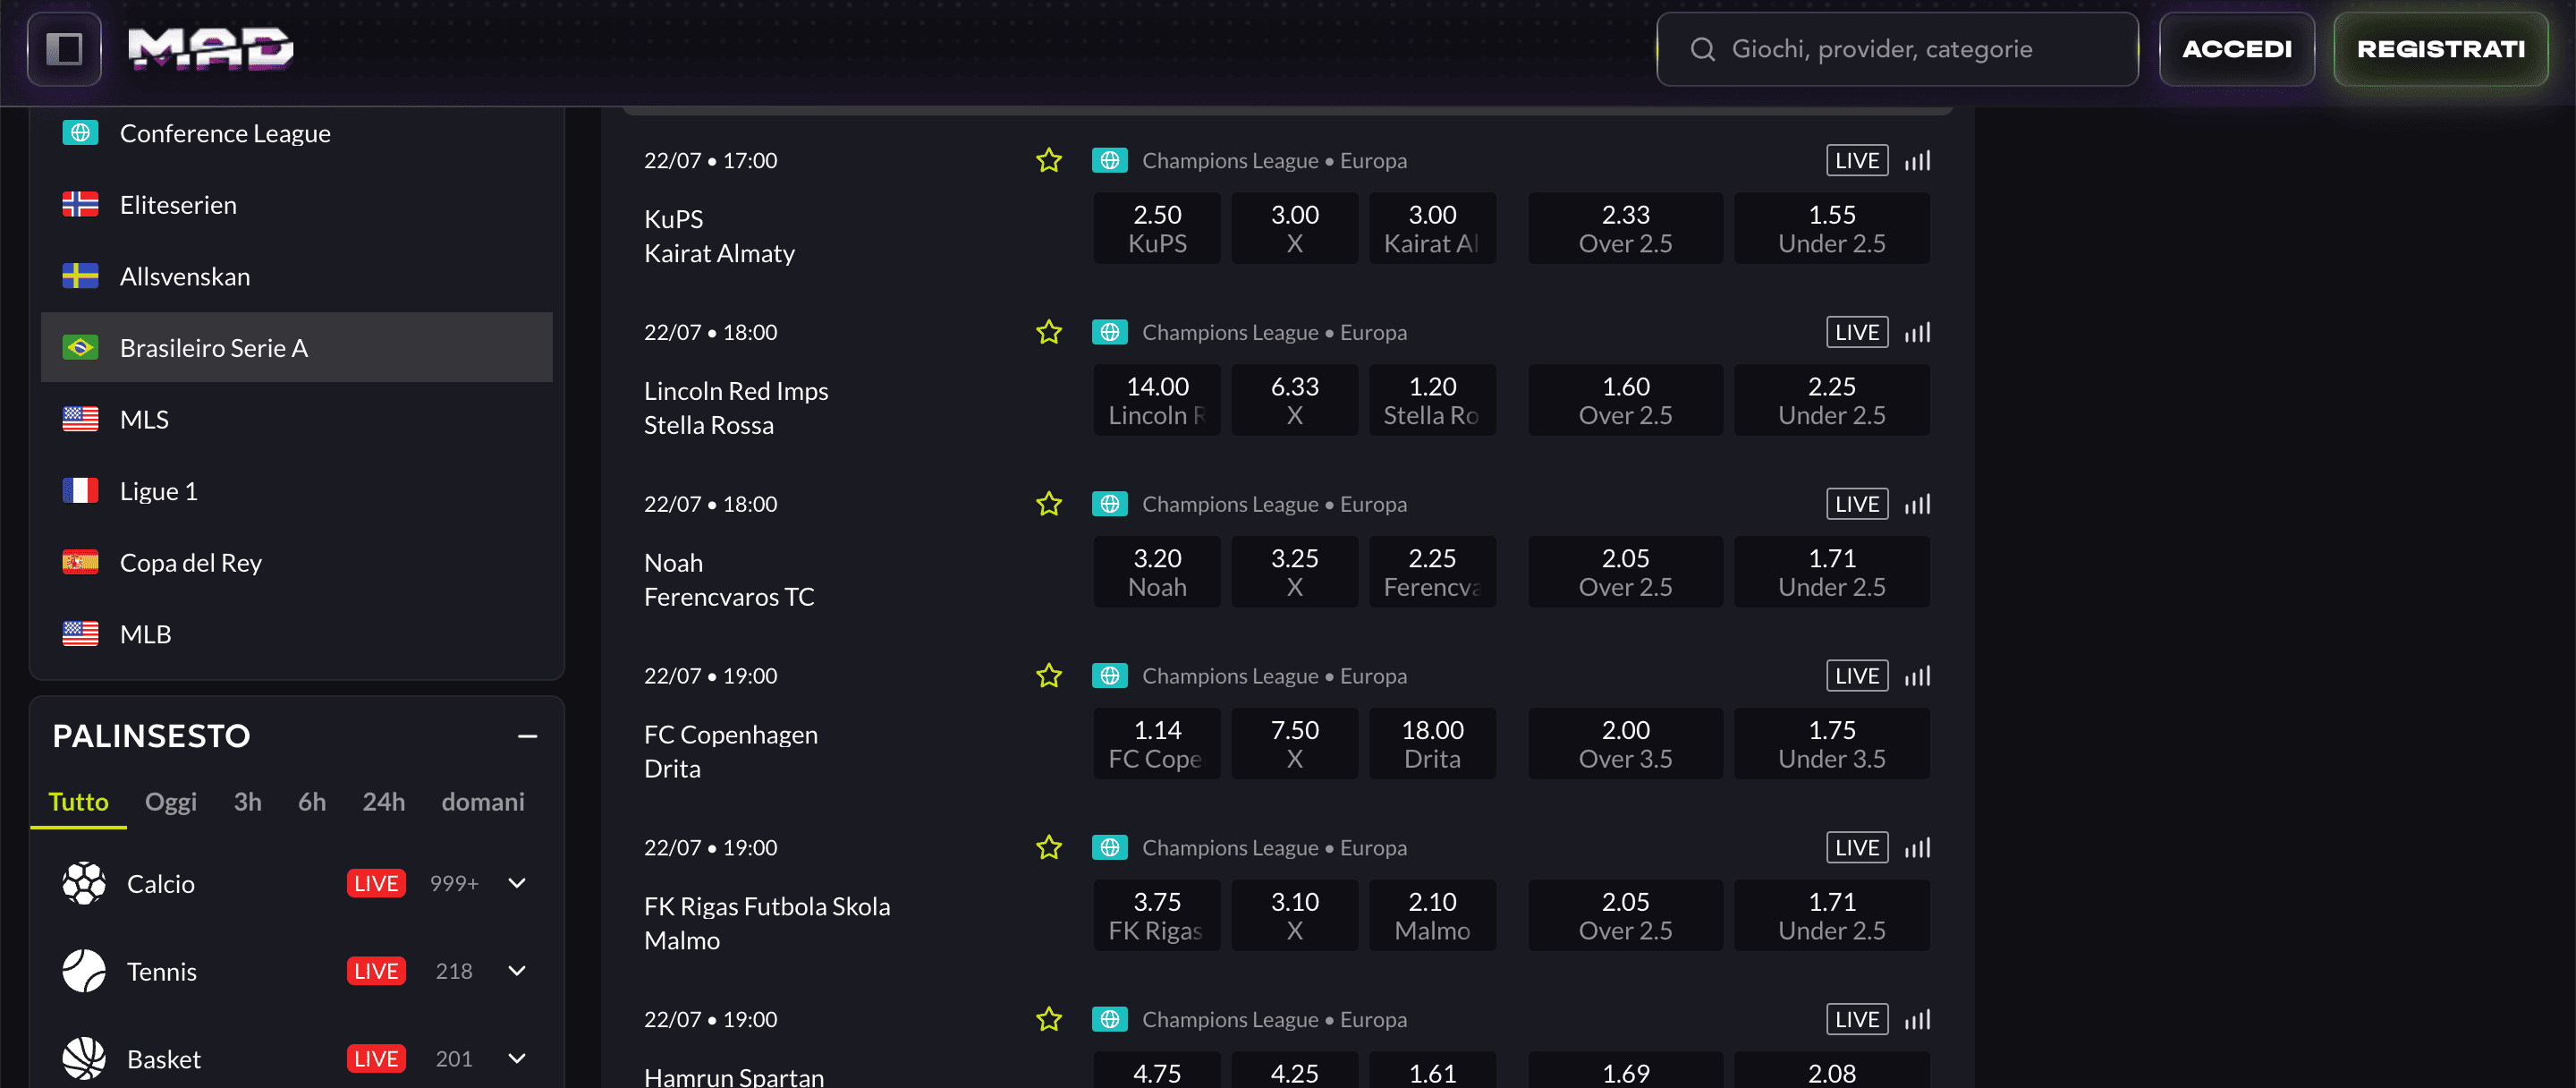Screen dimensions: 2576x1088
Task: Click the REGISTRATI button
Action: pos(2440,48)
